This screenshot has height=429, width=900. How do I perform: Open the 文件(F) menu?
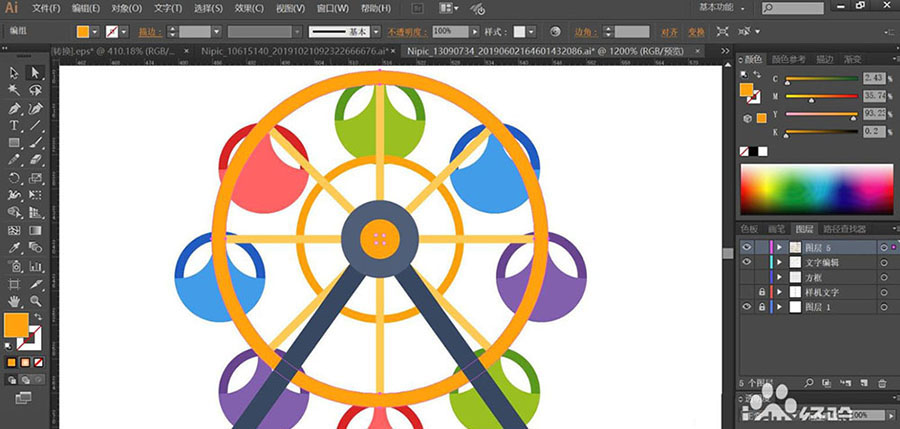point(46,9)
